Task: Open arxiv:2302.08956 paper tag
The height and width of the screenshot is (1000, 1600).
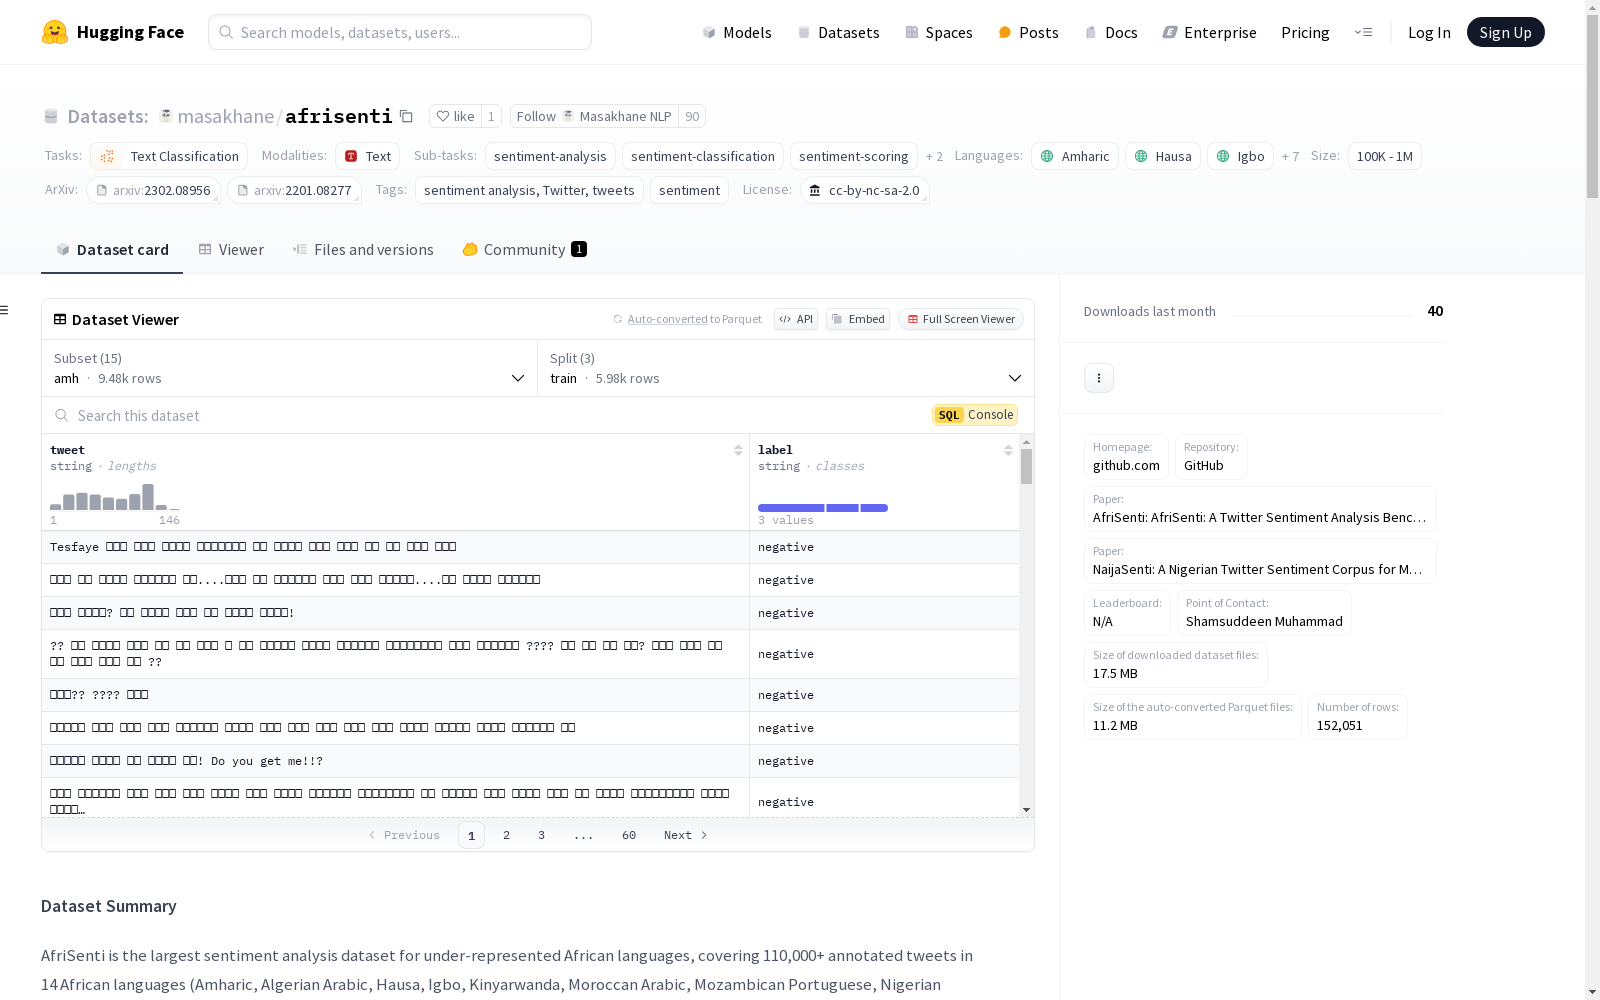Action: click(x=153, y=190)
